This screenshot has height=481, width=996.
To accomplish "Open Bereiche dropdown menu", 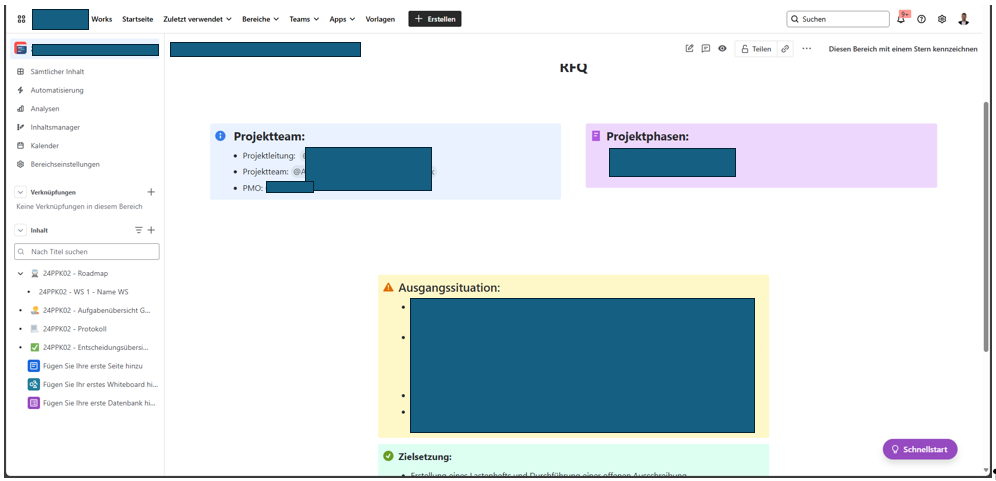I will click(260, 19).
